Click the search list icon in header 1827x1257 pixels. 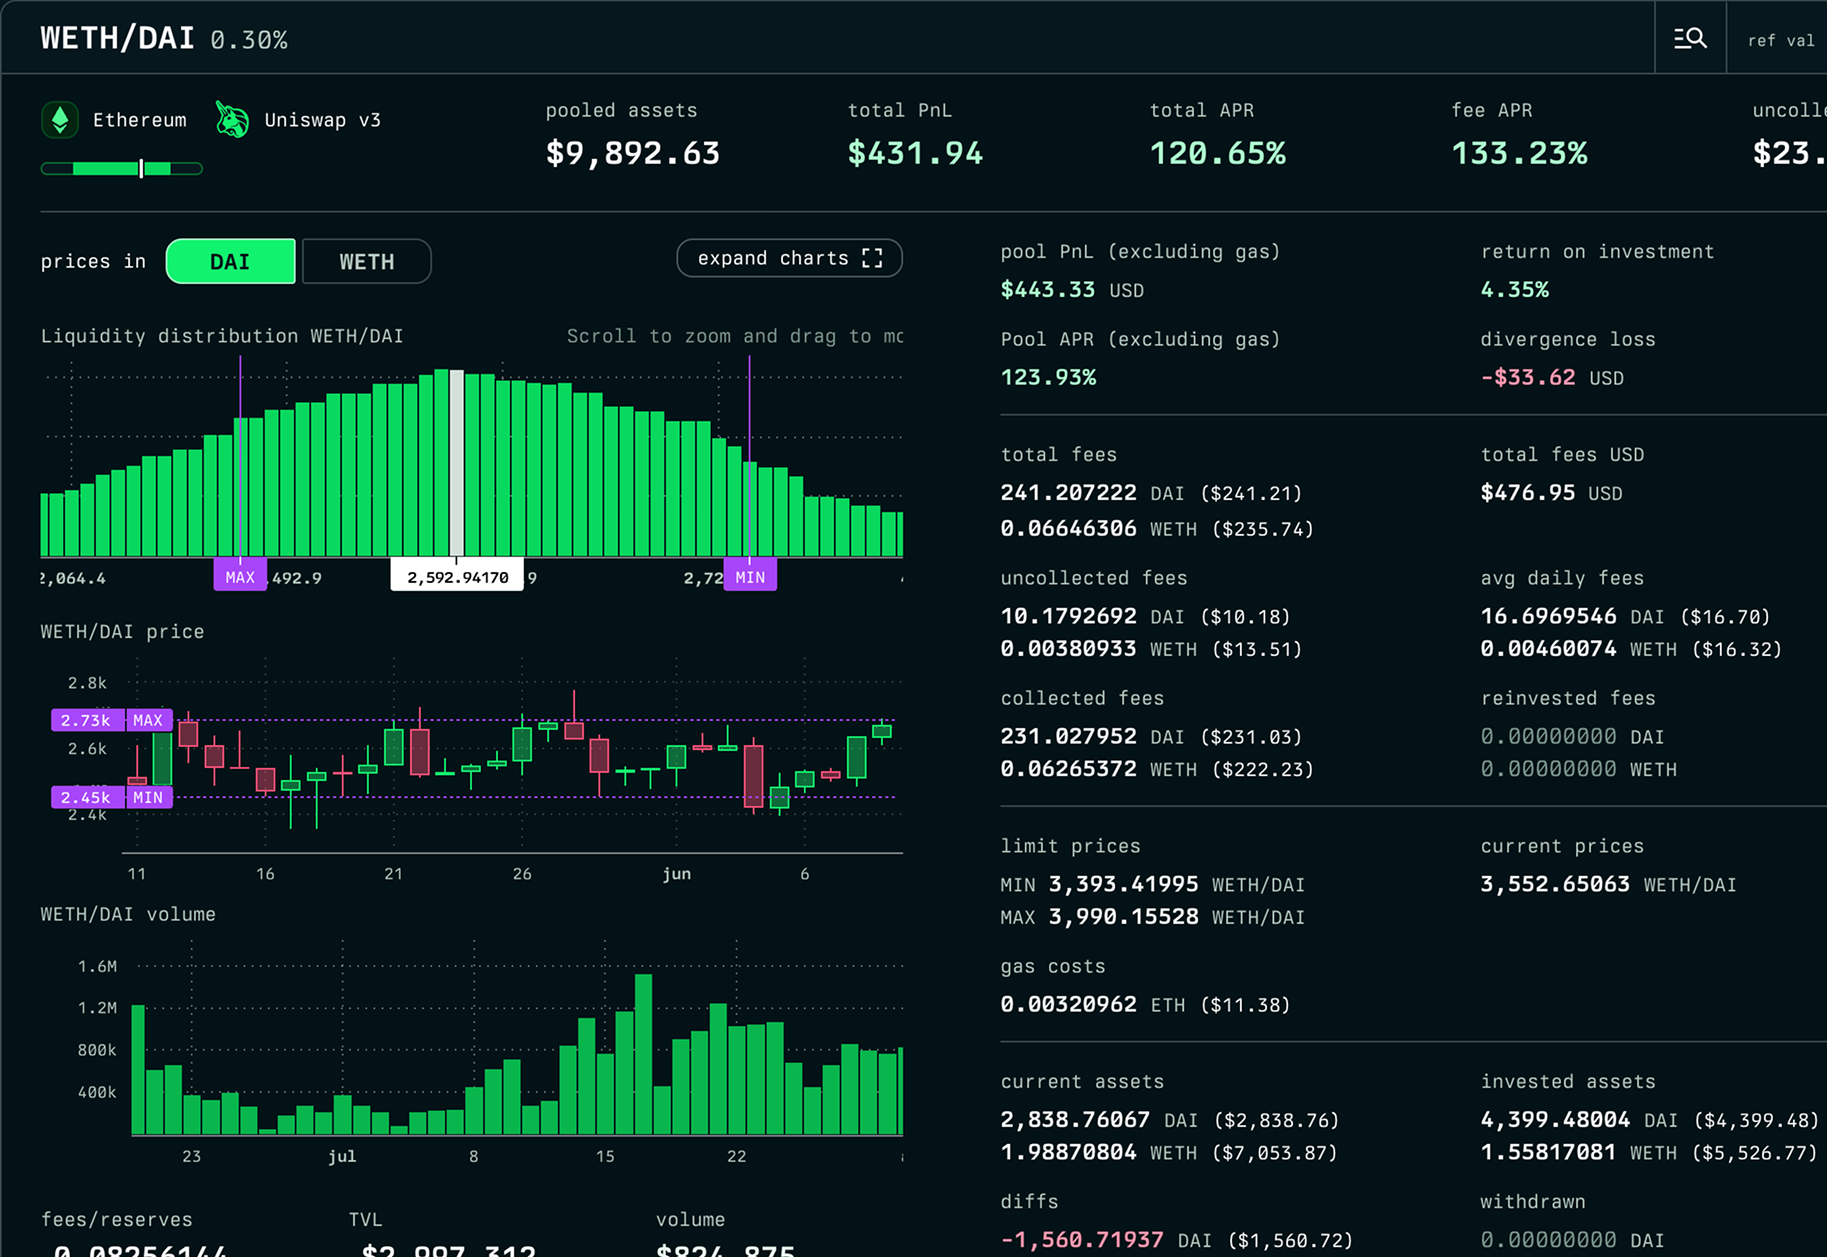click(x=1690, y=39)
